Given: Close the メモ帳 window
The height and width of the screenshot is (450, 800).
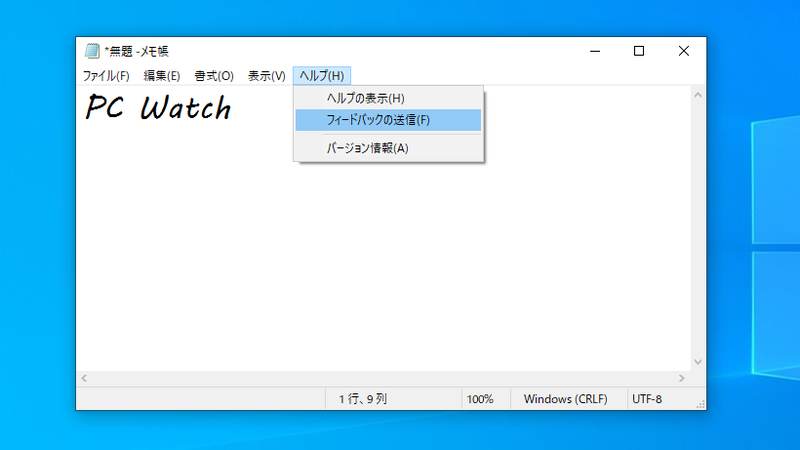Looking at the screenshot, I should click(x=684, y=51).
